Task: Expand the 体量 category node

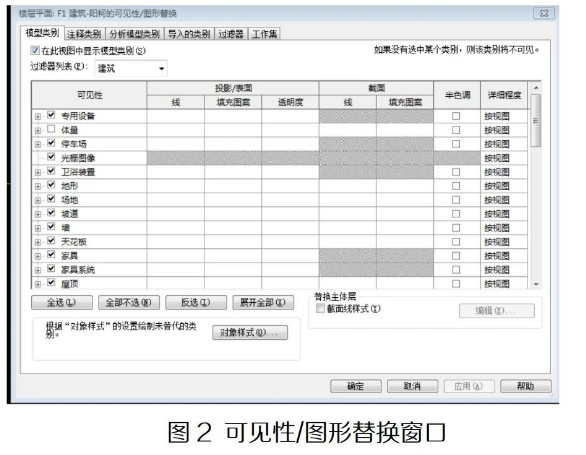Action: (x=38, y=130)
